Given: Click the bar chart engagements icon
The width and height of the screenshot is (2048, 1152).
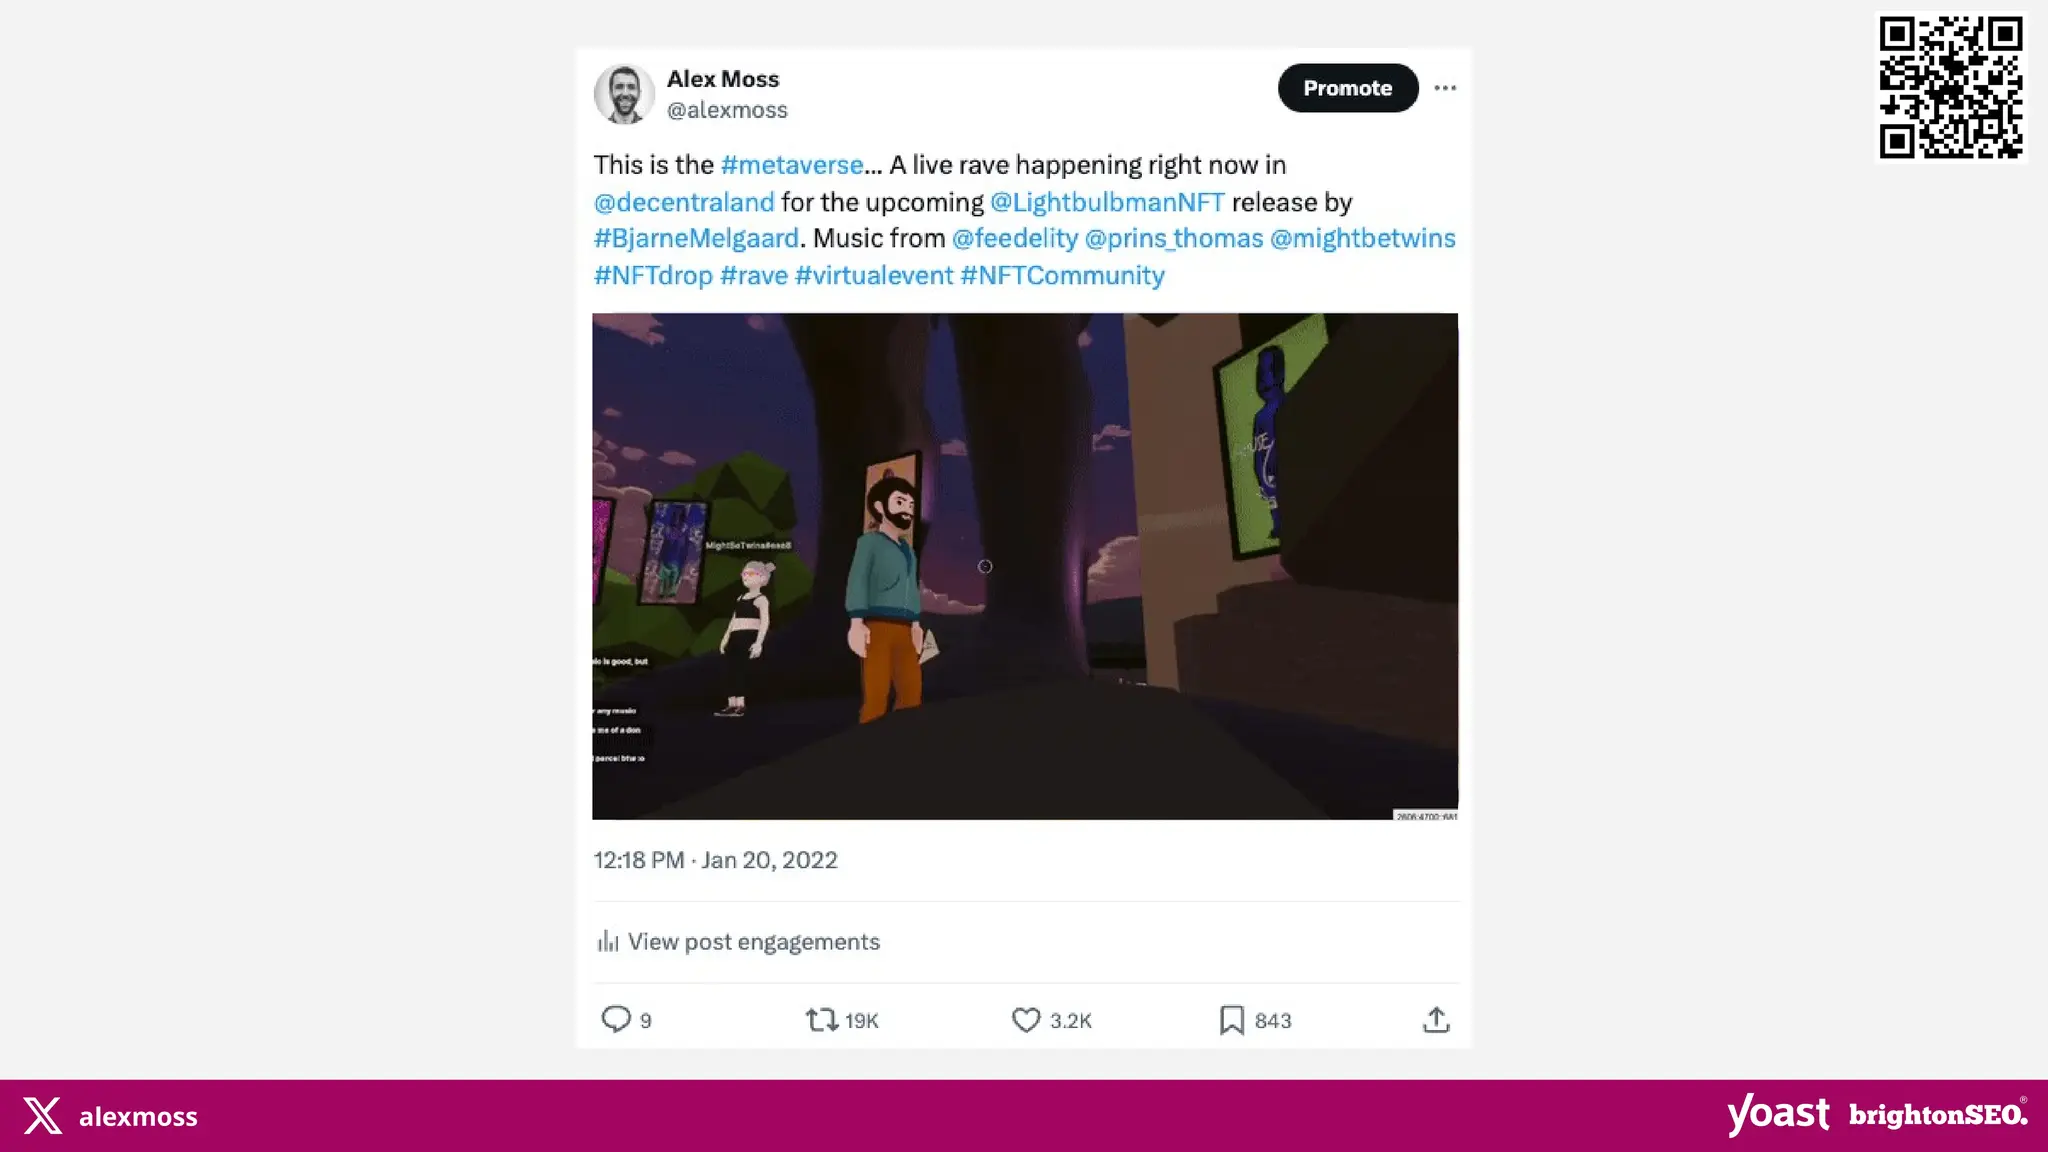Looking at the screenshot, I should coord(608,941).
